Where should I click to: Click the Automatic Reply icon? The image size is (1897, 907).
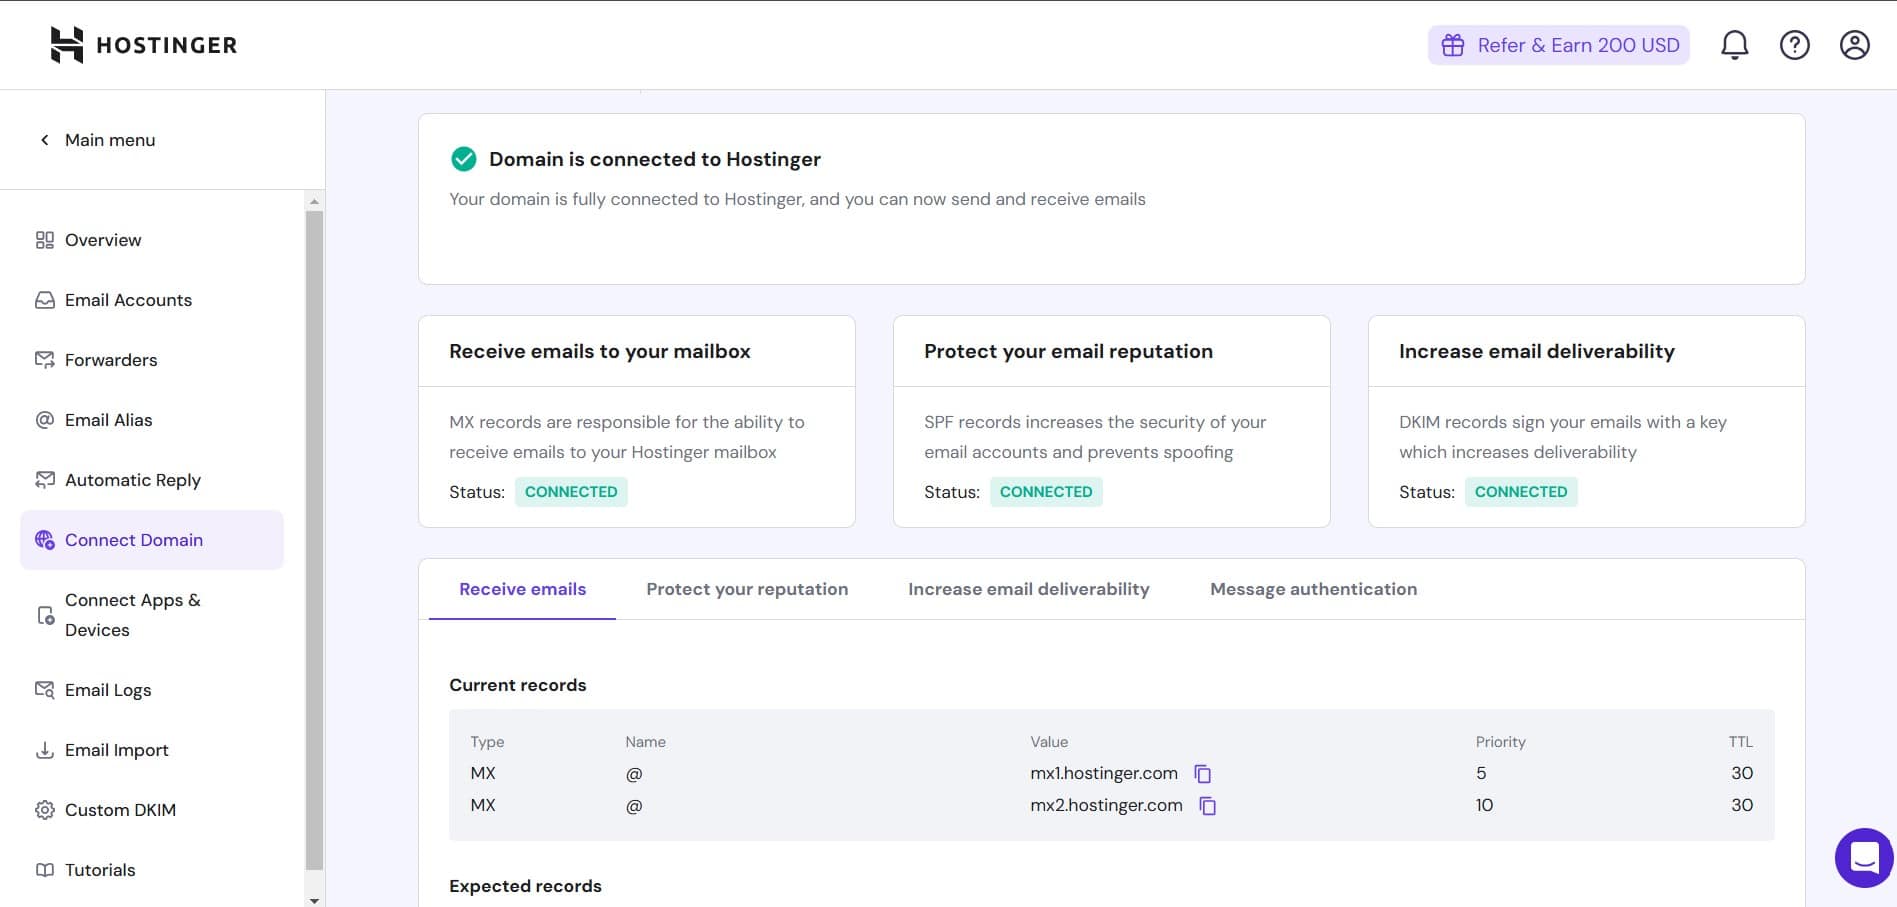(x=45, y=480)
